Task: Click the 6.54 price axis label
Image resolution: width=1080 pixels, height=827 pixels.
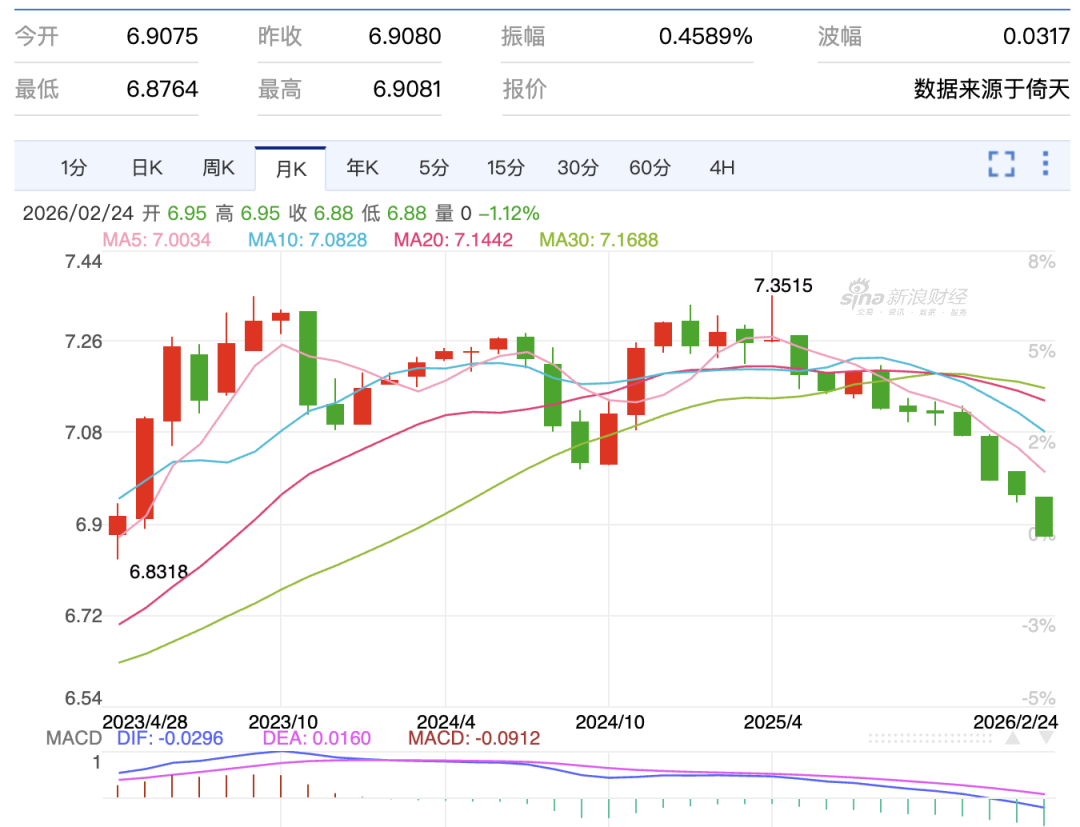Action: pyautogui.click(x=83, y=698)
